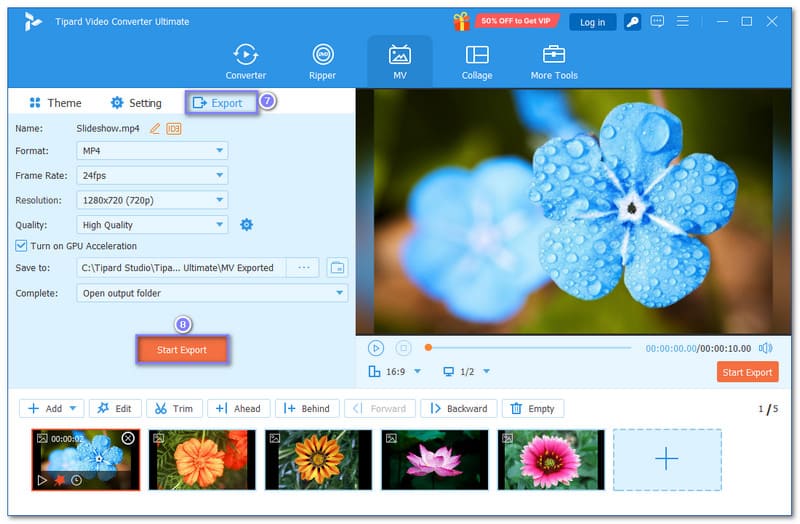Open the Quality dropdown
Screen dimensions: 800x524
[152, 225]
